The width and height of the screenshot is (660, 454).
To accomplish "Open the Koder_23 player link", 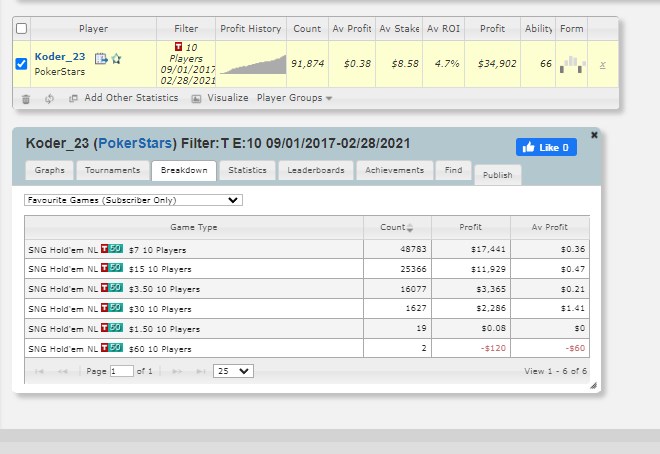I will pyautogui.click(x=60, y=57).
